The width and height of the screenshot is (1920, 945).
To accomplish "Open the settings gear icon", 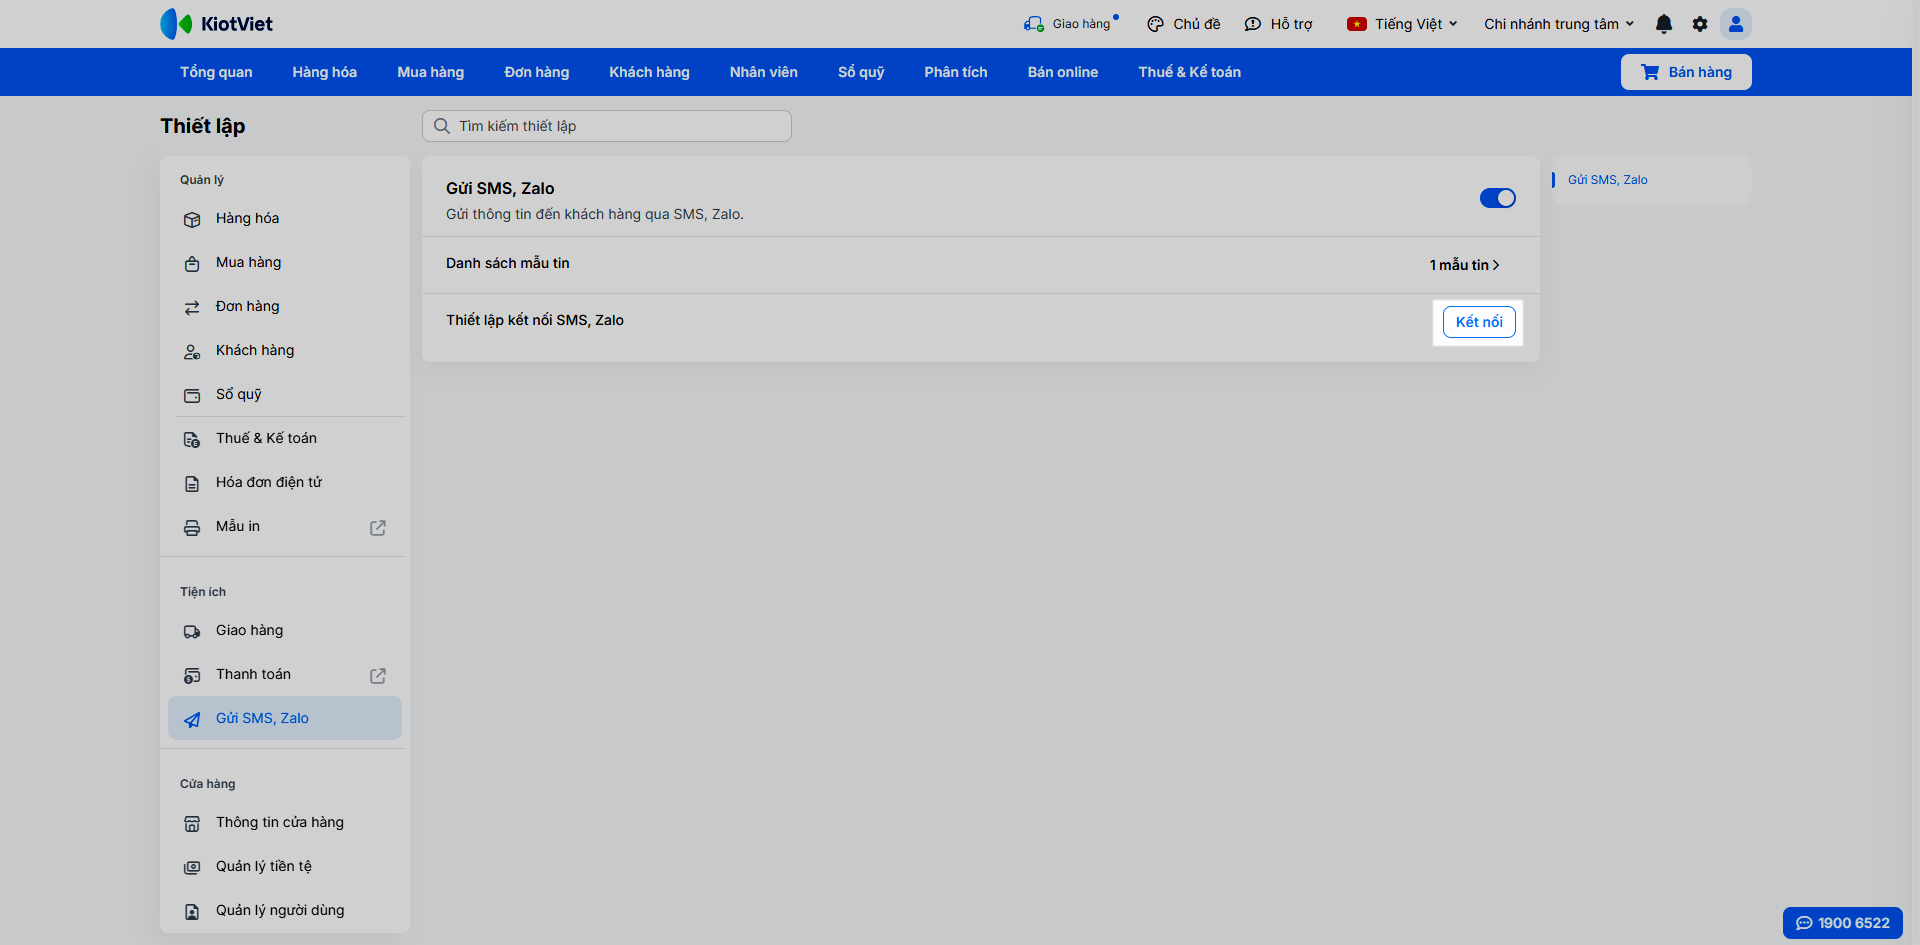I will point(1700,24).
